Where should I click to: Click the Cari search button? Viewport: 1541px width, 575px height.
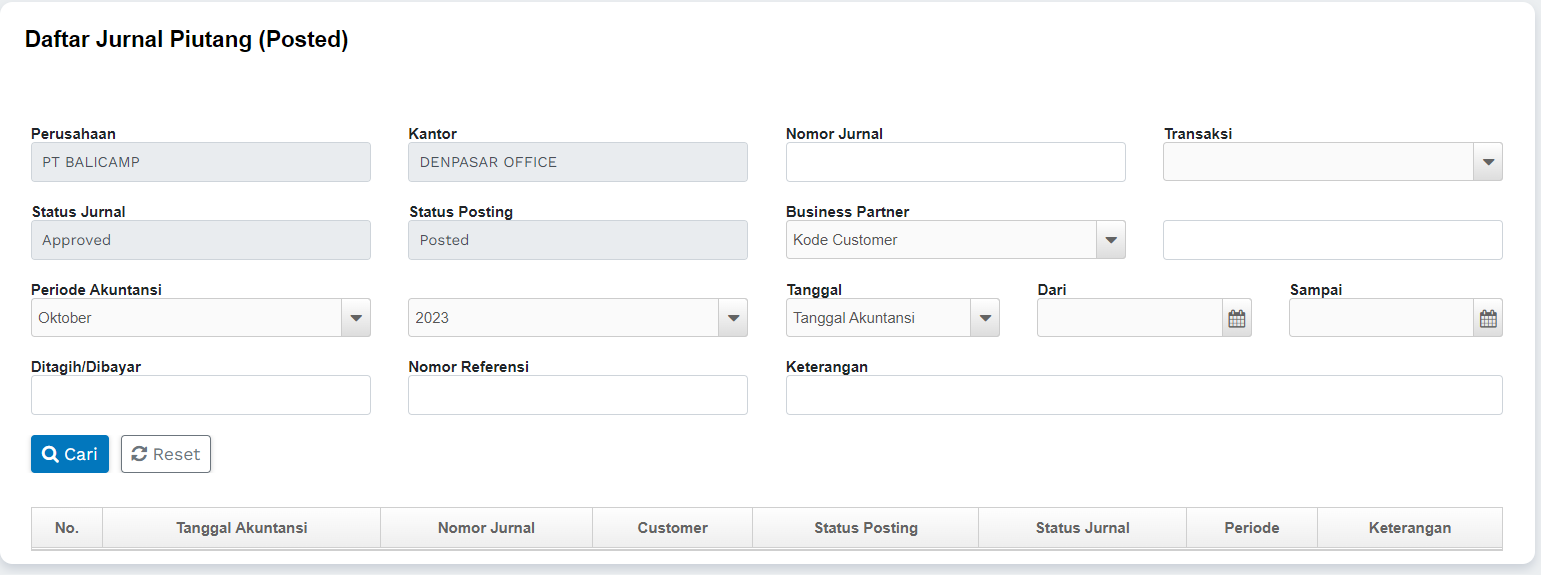pyautogui.click(x=70, y=454)
